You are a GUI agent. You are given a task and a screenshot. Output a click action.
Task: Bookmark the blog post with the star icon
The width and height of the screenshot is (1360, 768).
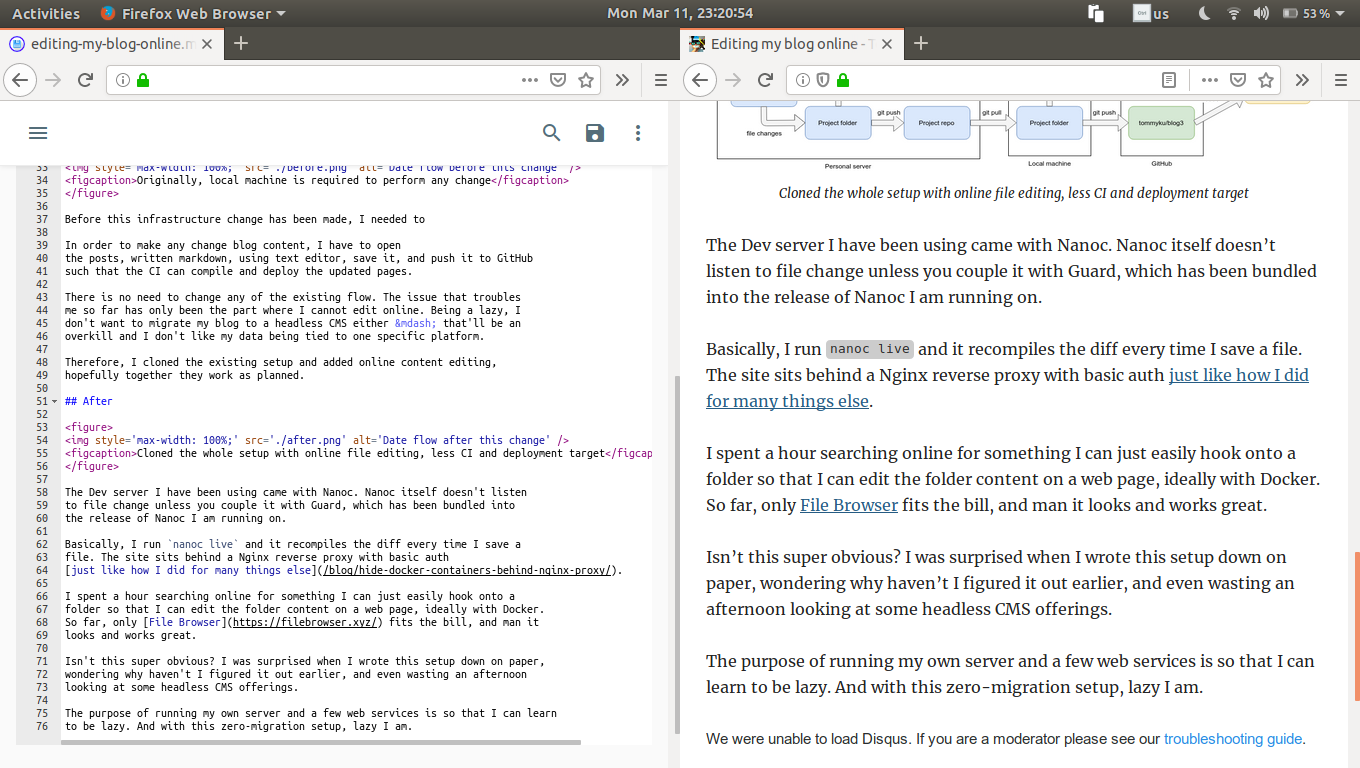pyautogui.click(x=1267, y=79)
